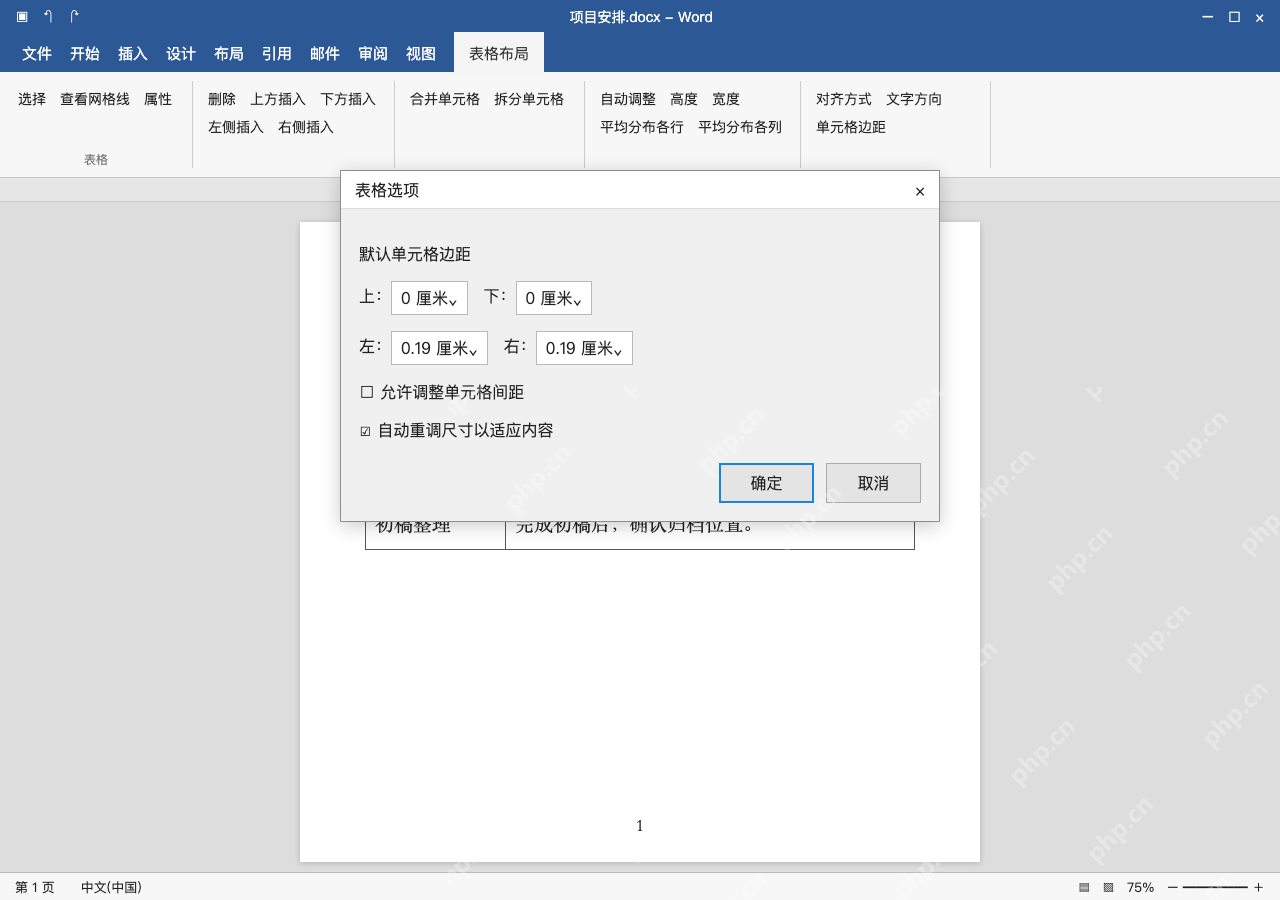Click 右侧插入 command

[306, 127]
